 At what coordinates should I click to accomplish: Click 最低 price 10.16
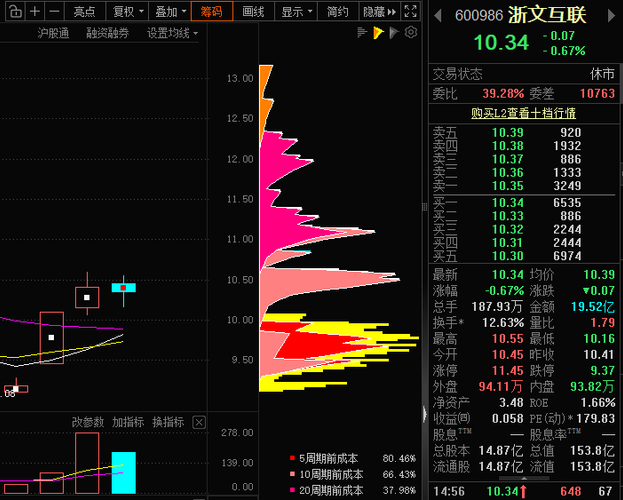point(599,339)
